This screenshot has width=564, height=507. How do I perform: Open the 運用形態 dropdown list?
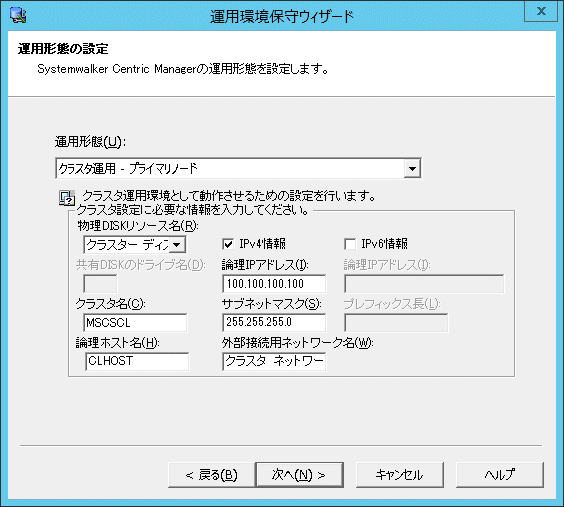(412, 168)
